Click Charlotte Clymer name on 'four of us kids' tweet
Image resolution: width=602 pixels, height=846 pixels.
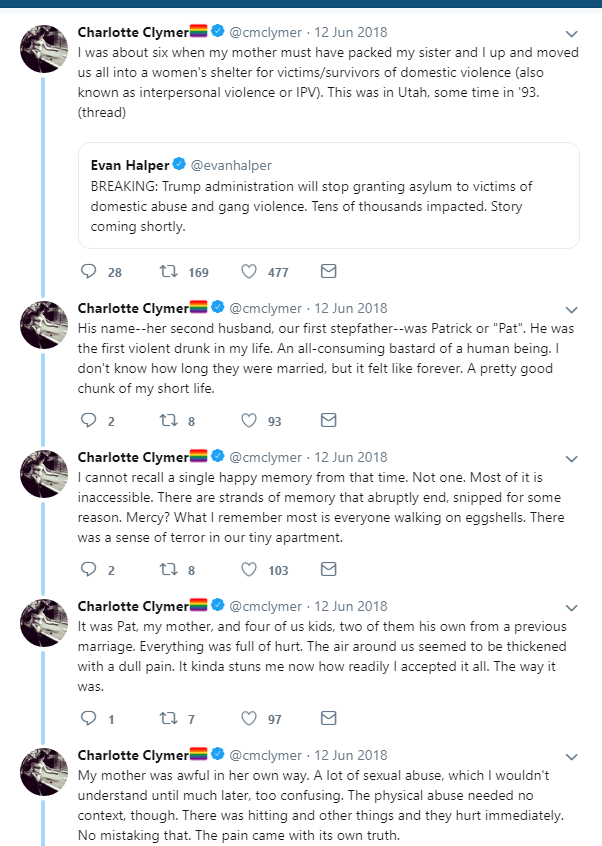(133, 606)
